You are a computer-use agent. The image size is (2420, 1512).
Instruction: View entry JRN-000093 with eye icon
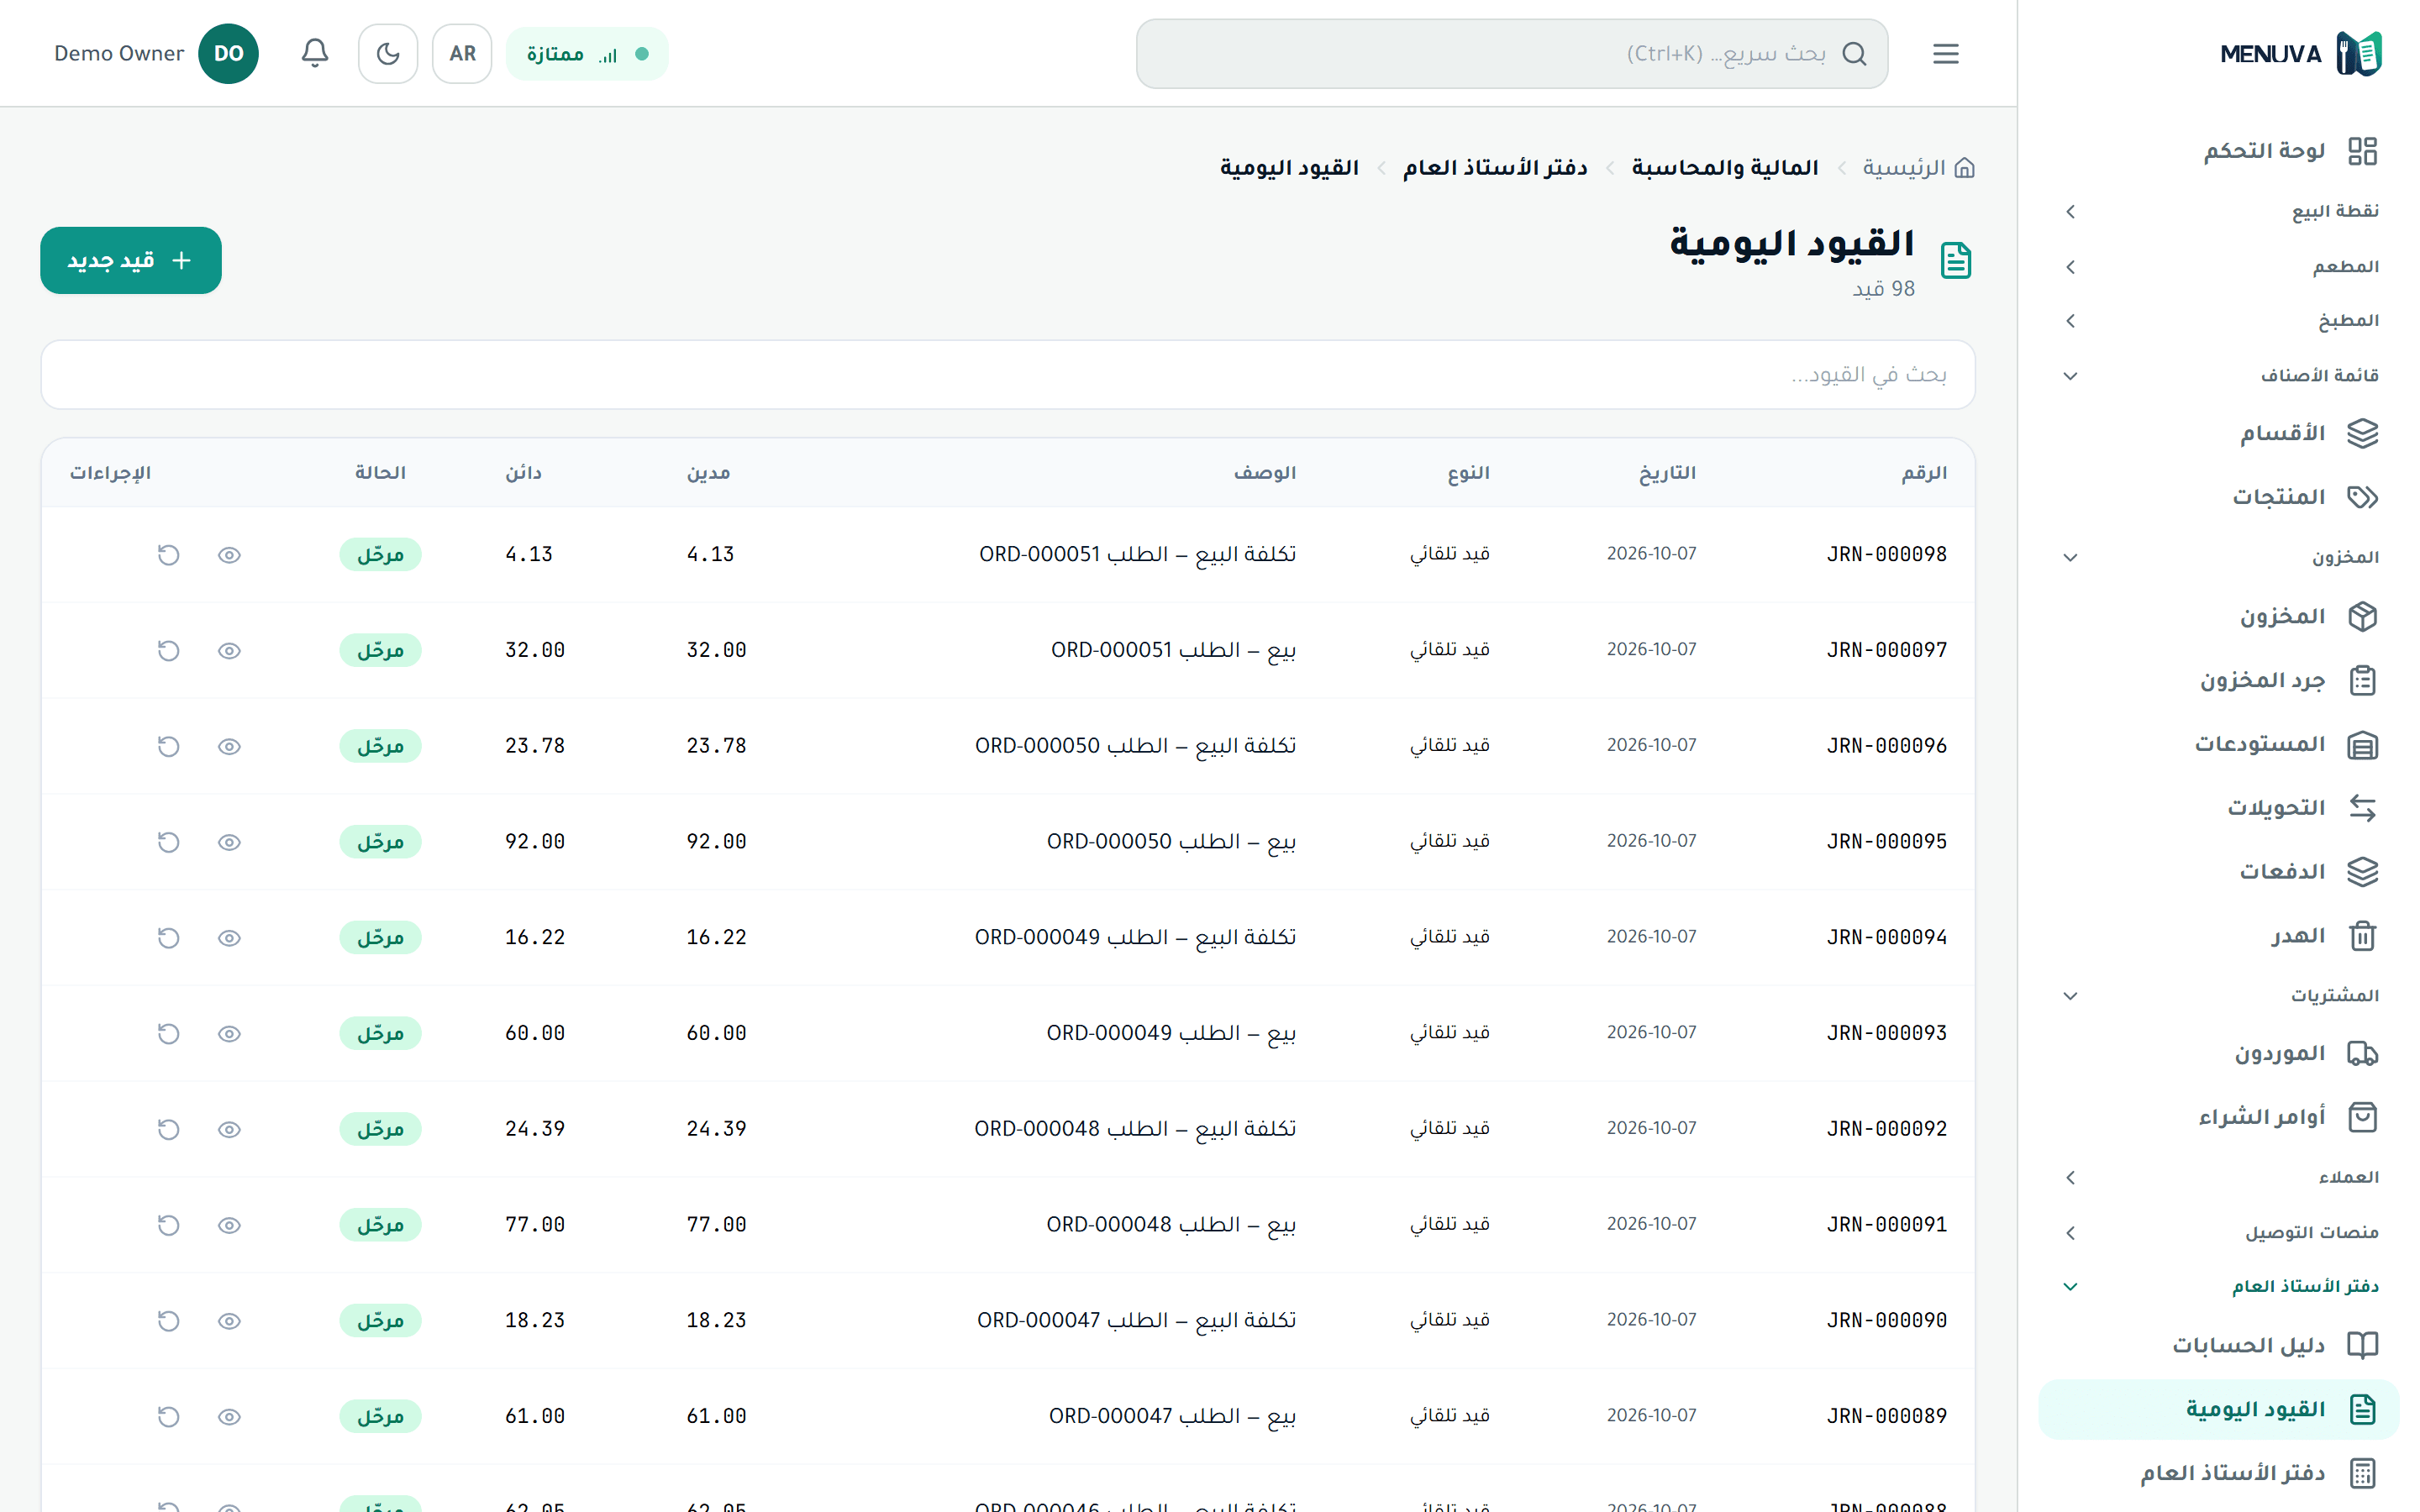229,1034
